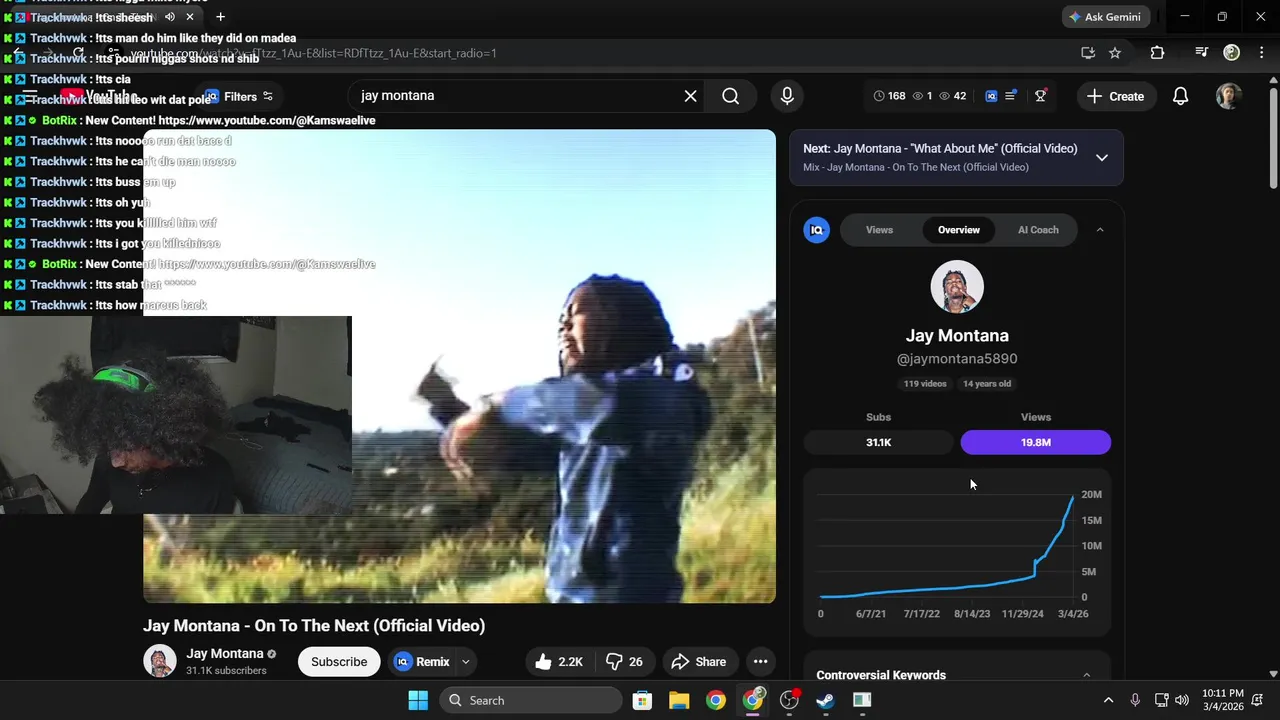Image resolution: width=1280 pixels, height=720 pixels.
Task: Switch to the AI Coach tab
Action: click(x=1038, y=230)
